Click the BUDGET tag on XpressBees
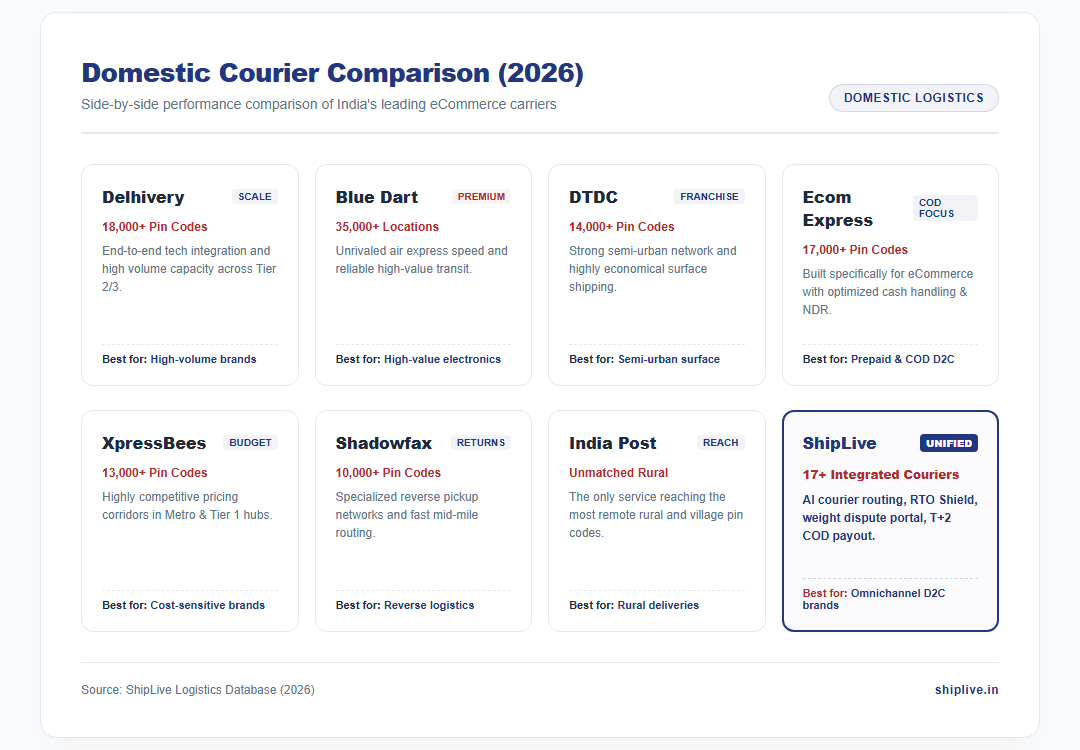The width and height of the screenshot is (1080, 750). tap(250, 442)
